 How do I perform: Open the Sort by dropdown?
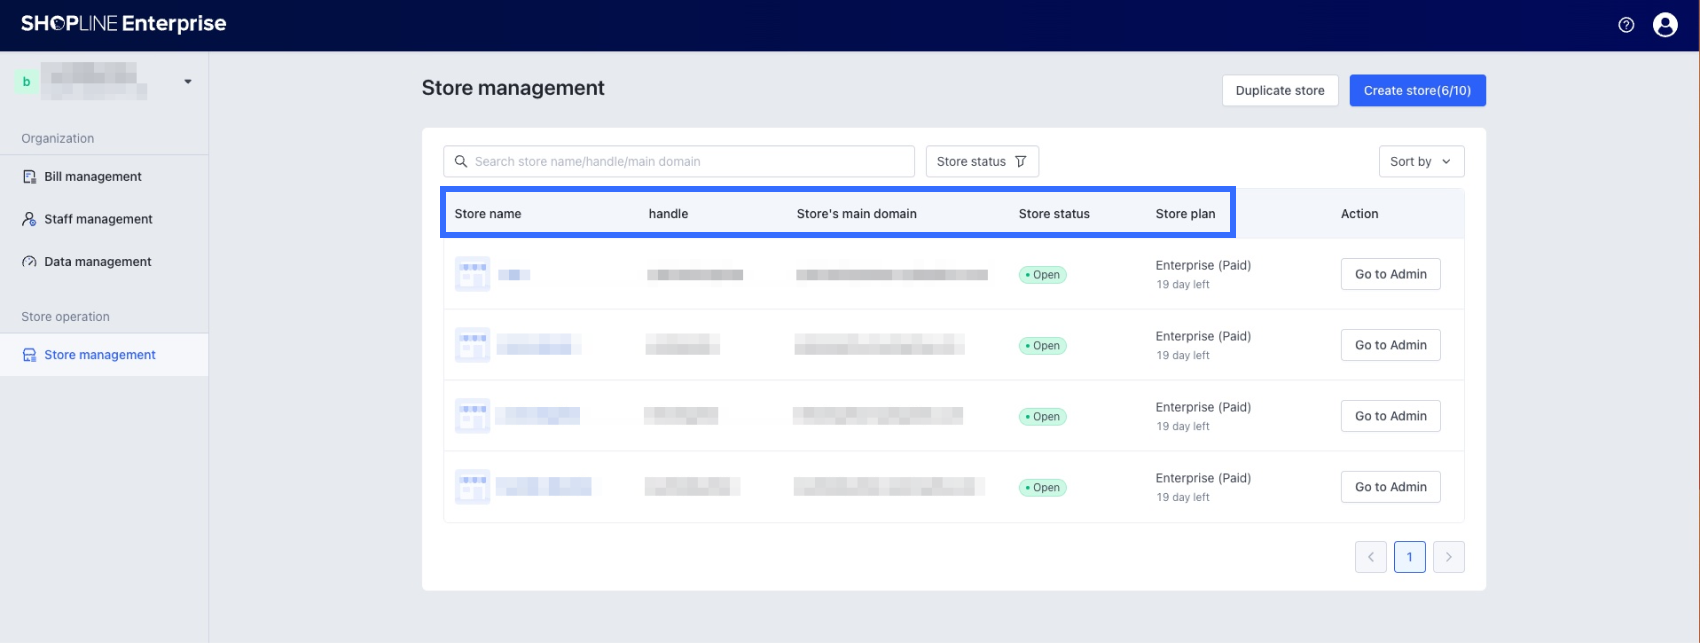pyautogui.click(x=1421, y=161)
